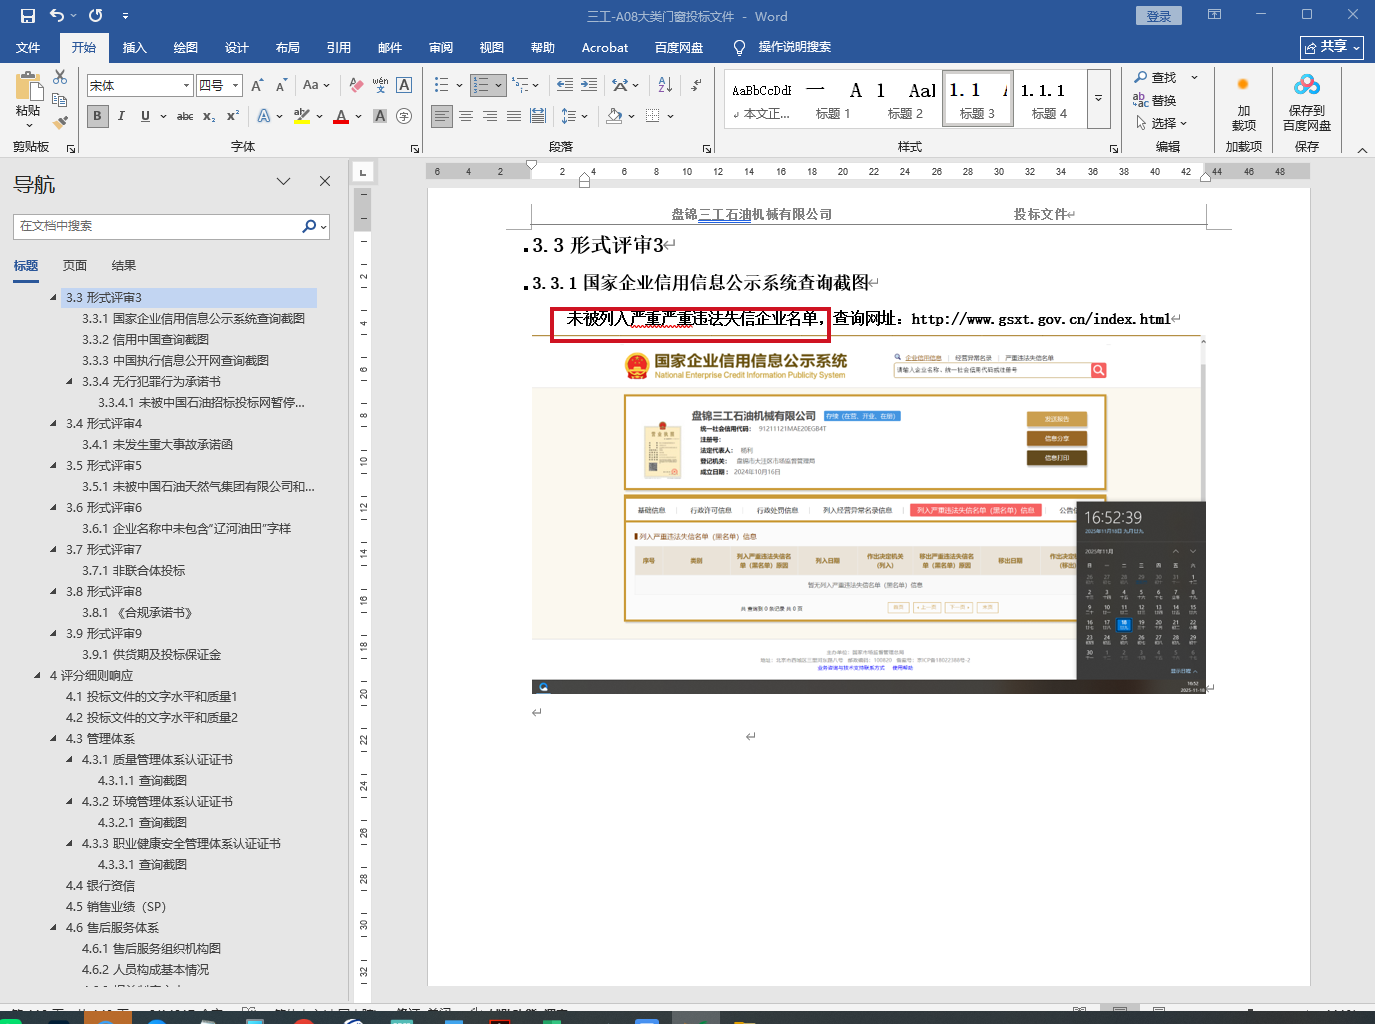The width and height of the screenshot is (1375, 1024).
Task: Jump to heading 4.4 银行资信
Action: click(100, 885)
